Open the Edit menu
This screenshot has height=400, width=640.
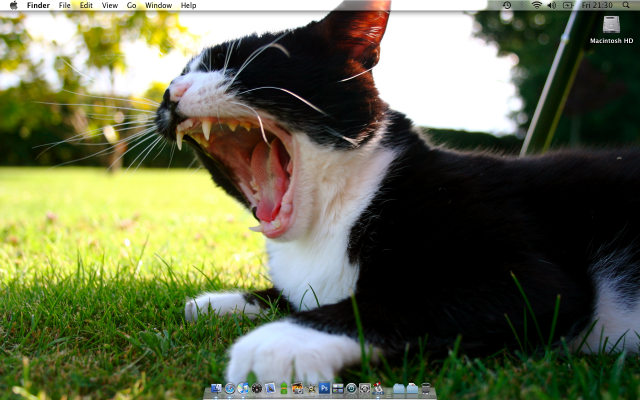pyautogui.click(x=86, y=5)
